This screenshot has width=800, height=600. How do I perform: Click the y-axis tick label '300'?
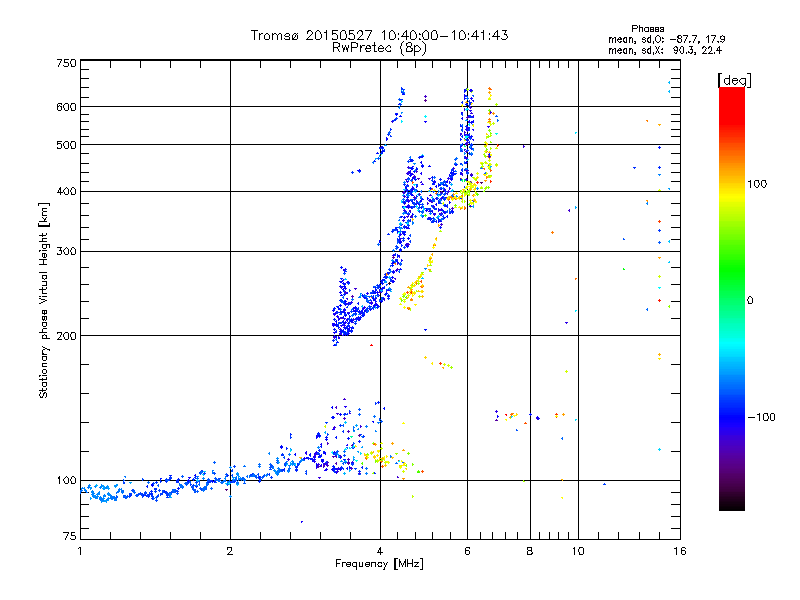(66, 252)
